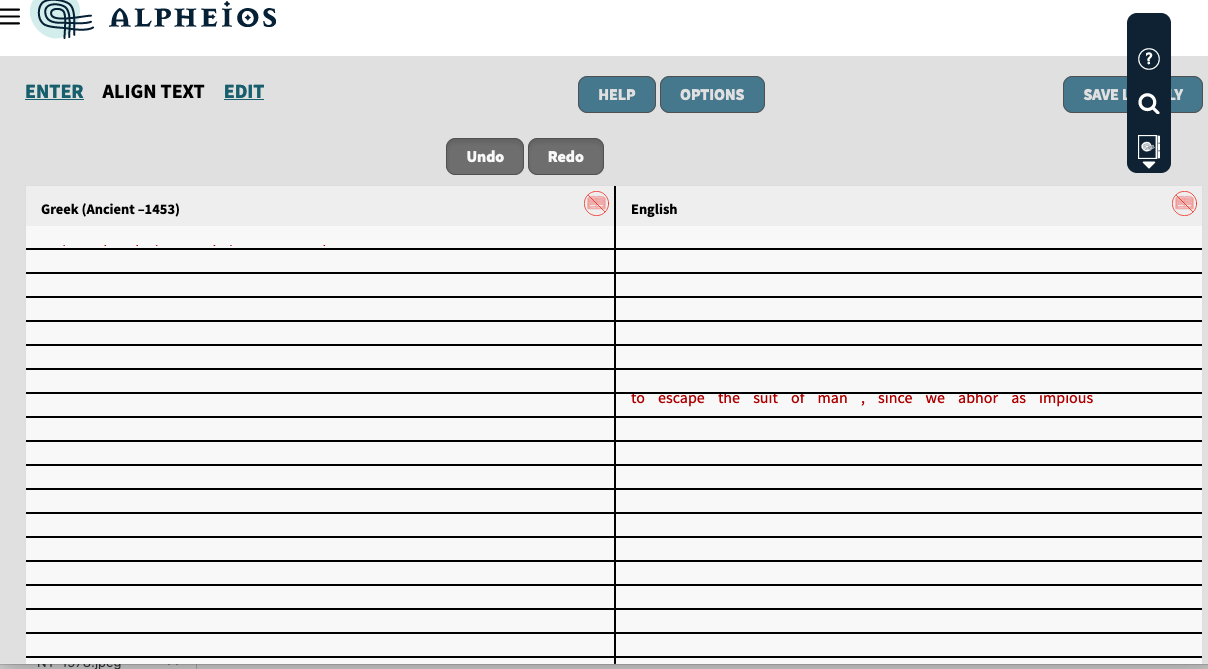Open the question-mark help icon on dark toolbar
The image size is (1208, 669).
[x=1148, y=59]
